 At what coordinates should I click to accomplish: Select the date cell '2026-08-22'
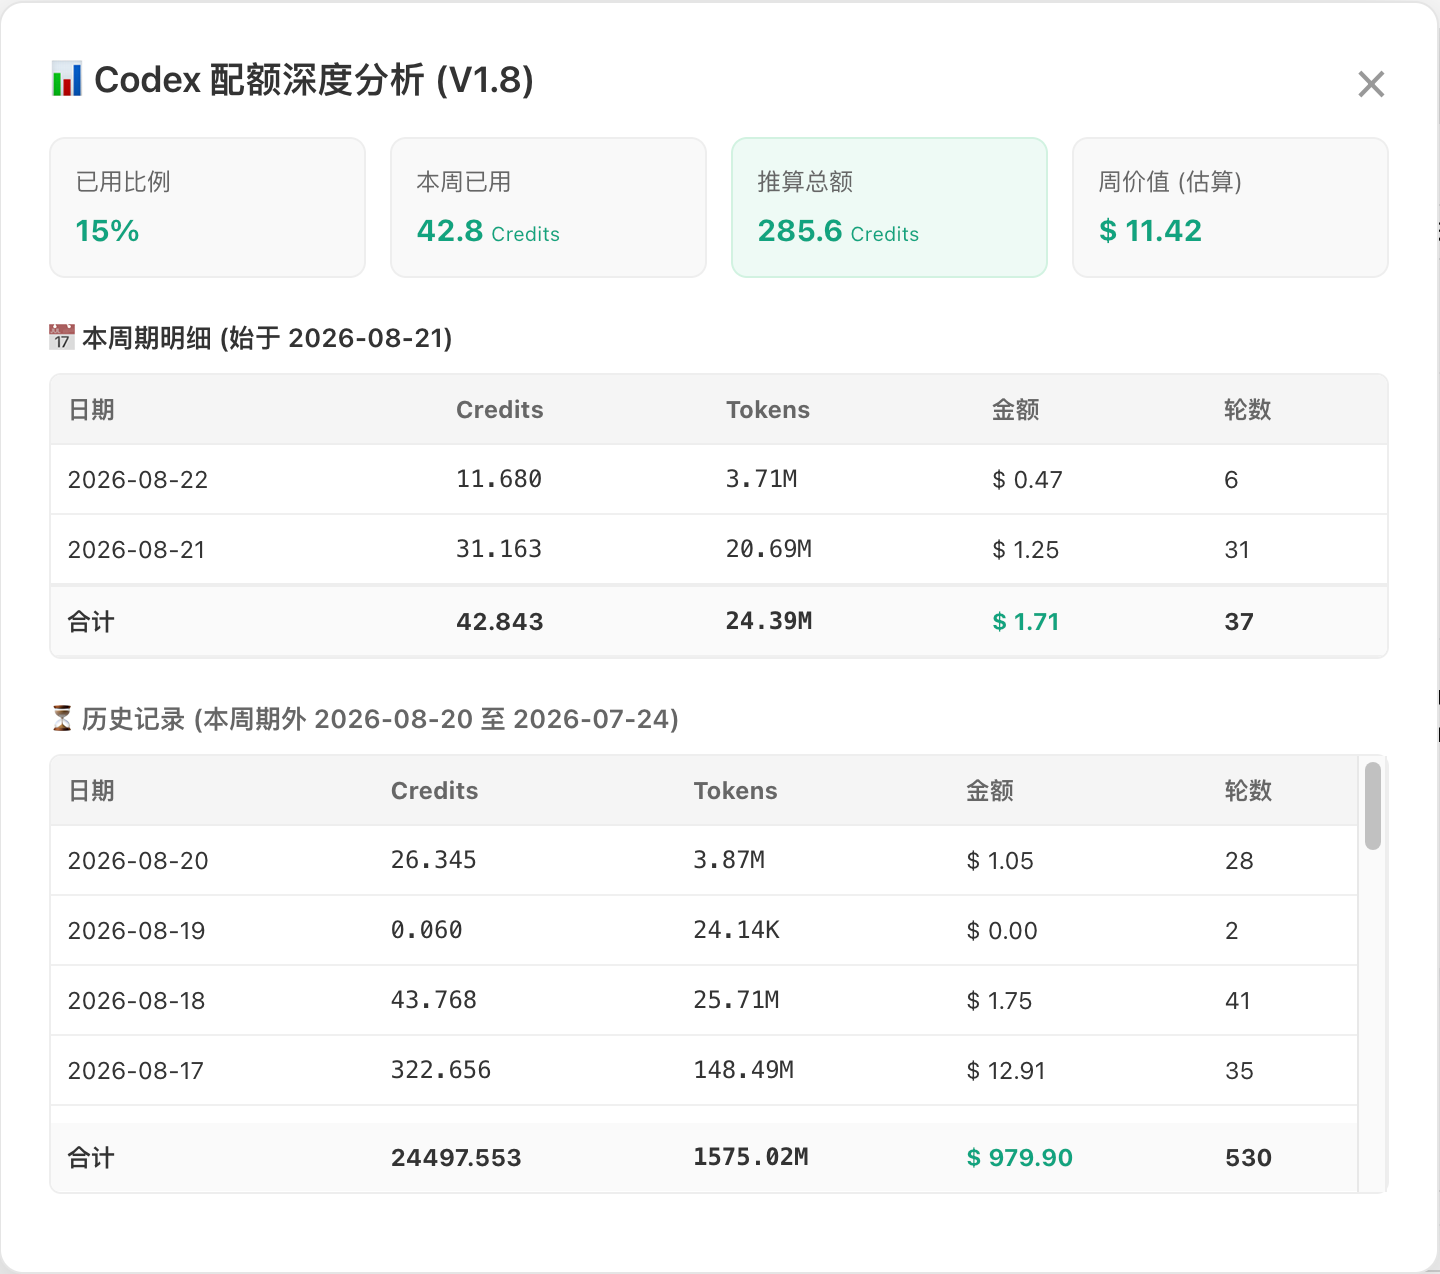point(138,480)
